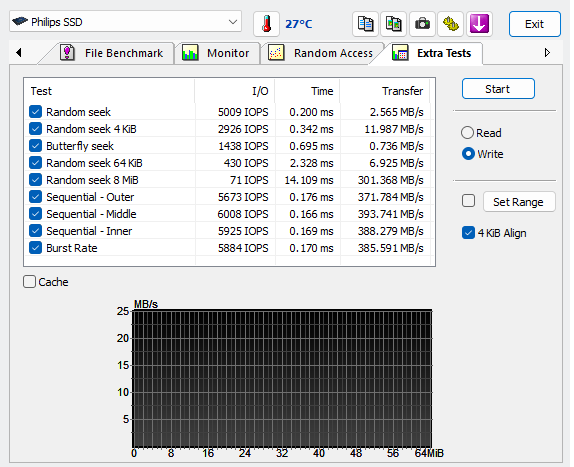
Task: Click the Set Range button
Action: 519,202
